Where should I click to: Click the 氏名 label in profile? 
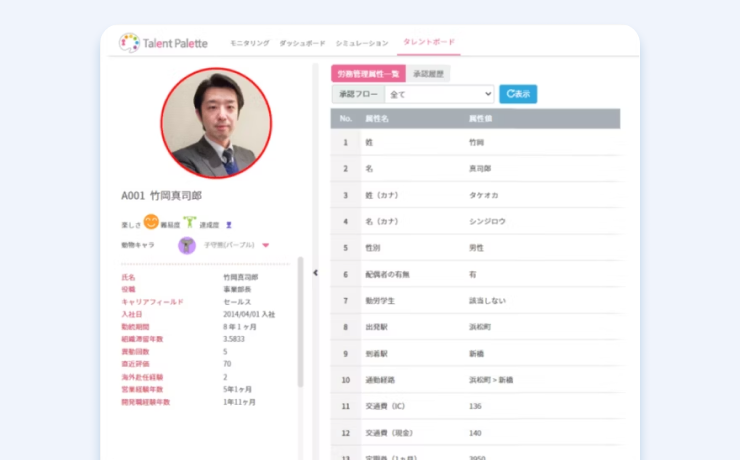tap(128, 277)
